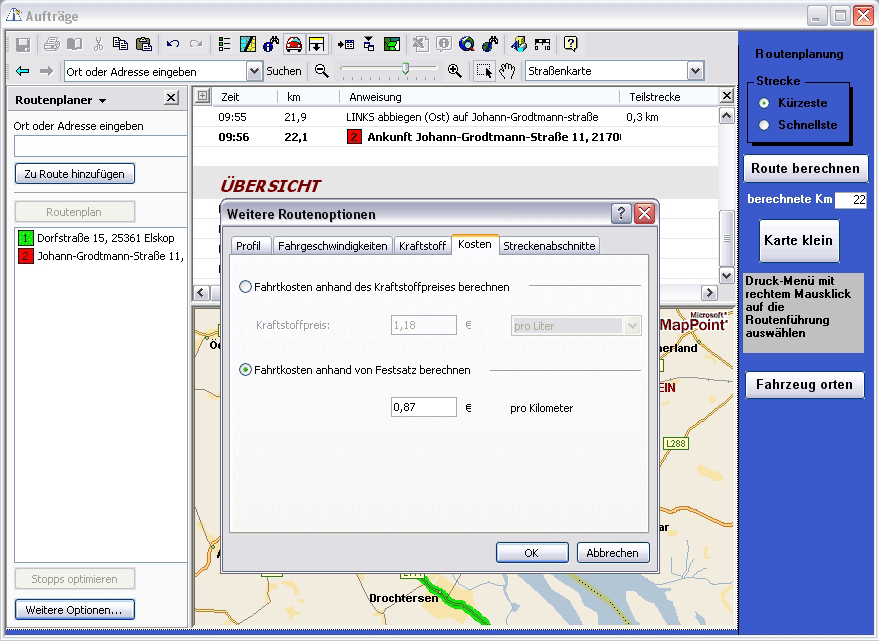The height and width of the screenshot is (641, 879).
Task: Click the zoom out magnifier icon
Action: point(322,71)
